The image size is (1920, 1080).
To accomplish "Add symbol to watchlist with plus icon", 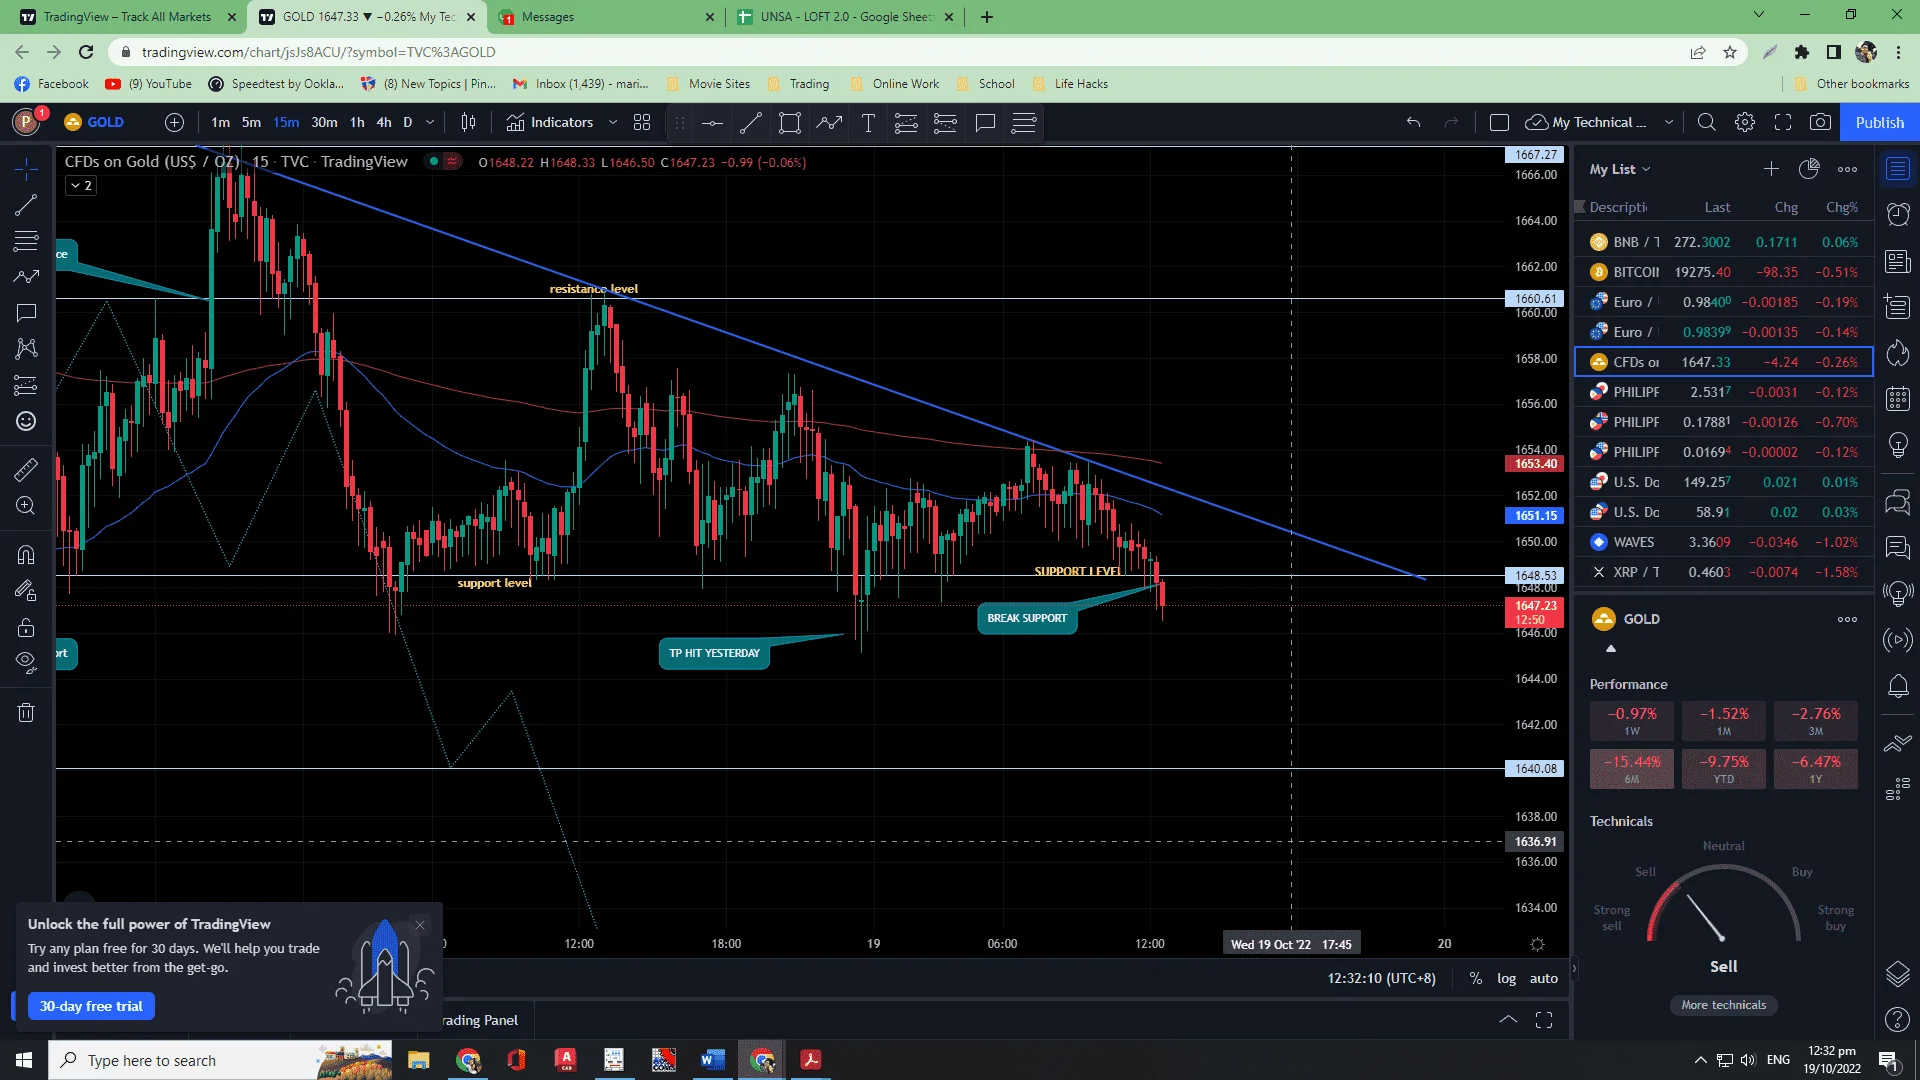I will 1771,169.
